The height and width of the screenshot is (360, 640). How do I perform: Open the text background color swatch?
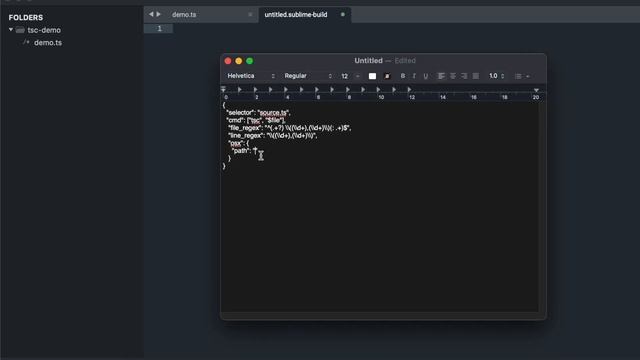click(x=387, y=76)
